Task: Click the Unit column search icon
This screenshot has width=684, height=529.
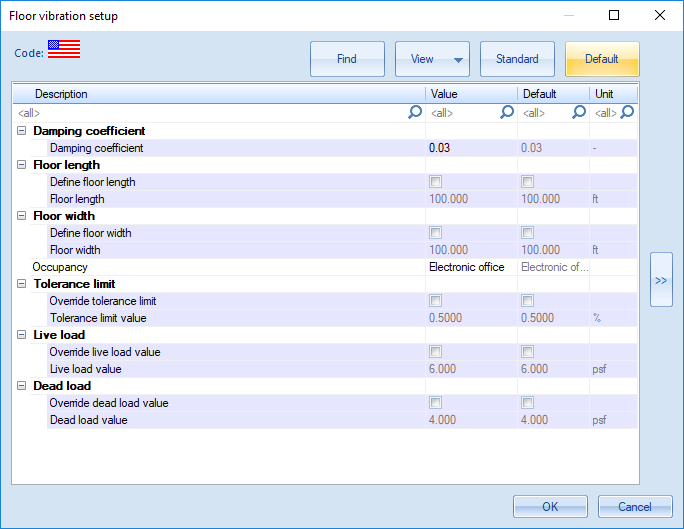Action: tap(627, 113)
